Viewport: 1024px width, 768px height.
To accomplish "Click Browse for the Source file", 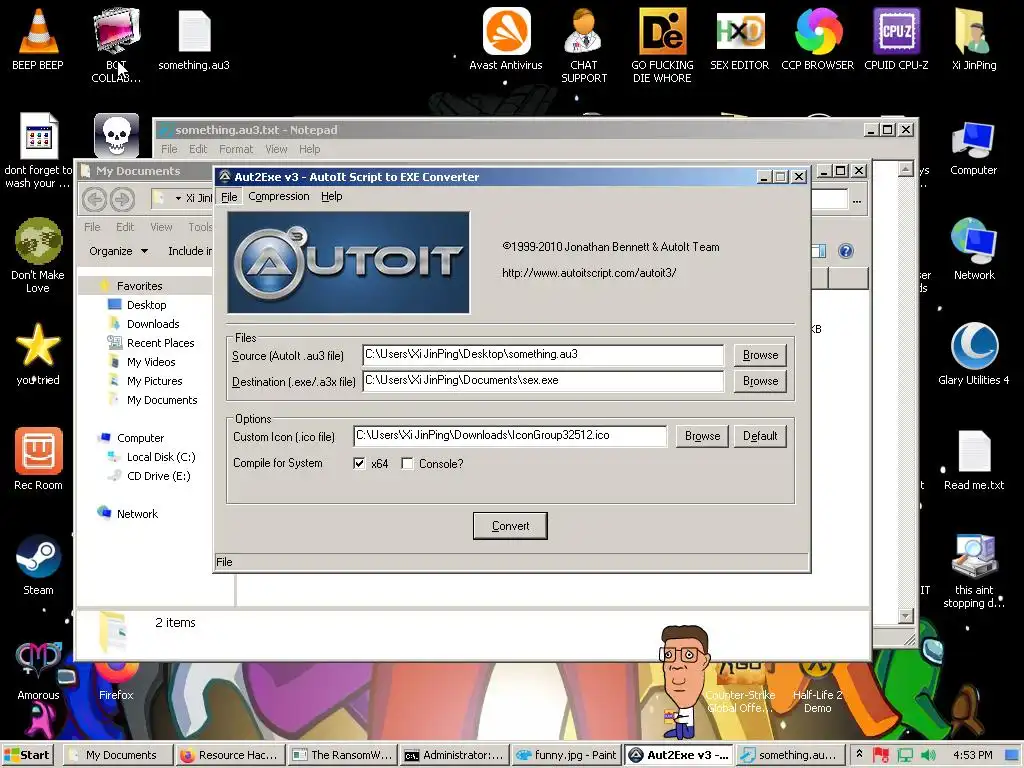I will [x=760, y=355].
